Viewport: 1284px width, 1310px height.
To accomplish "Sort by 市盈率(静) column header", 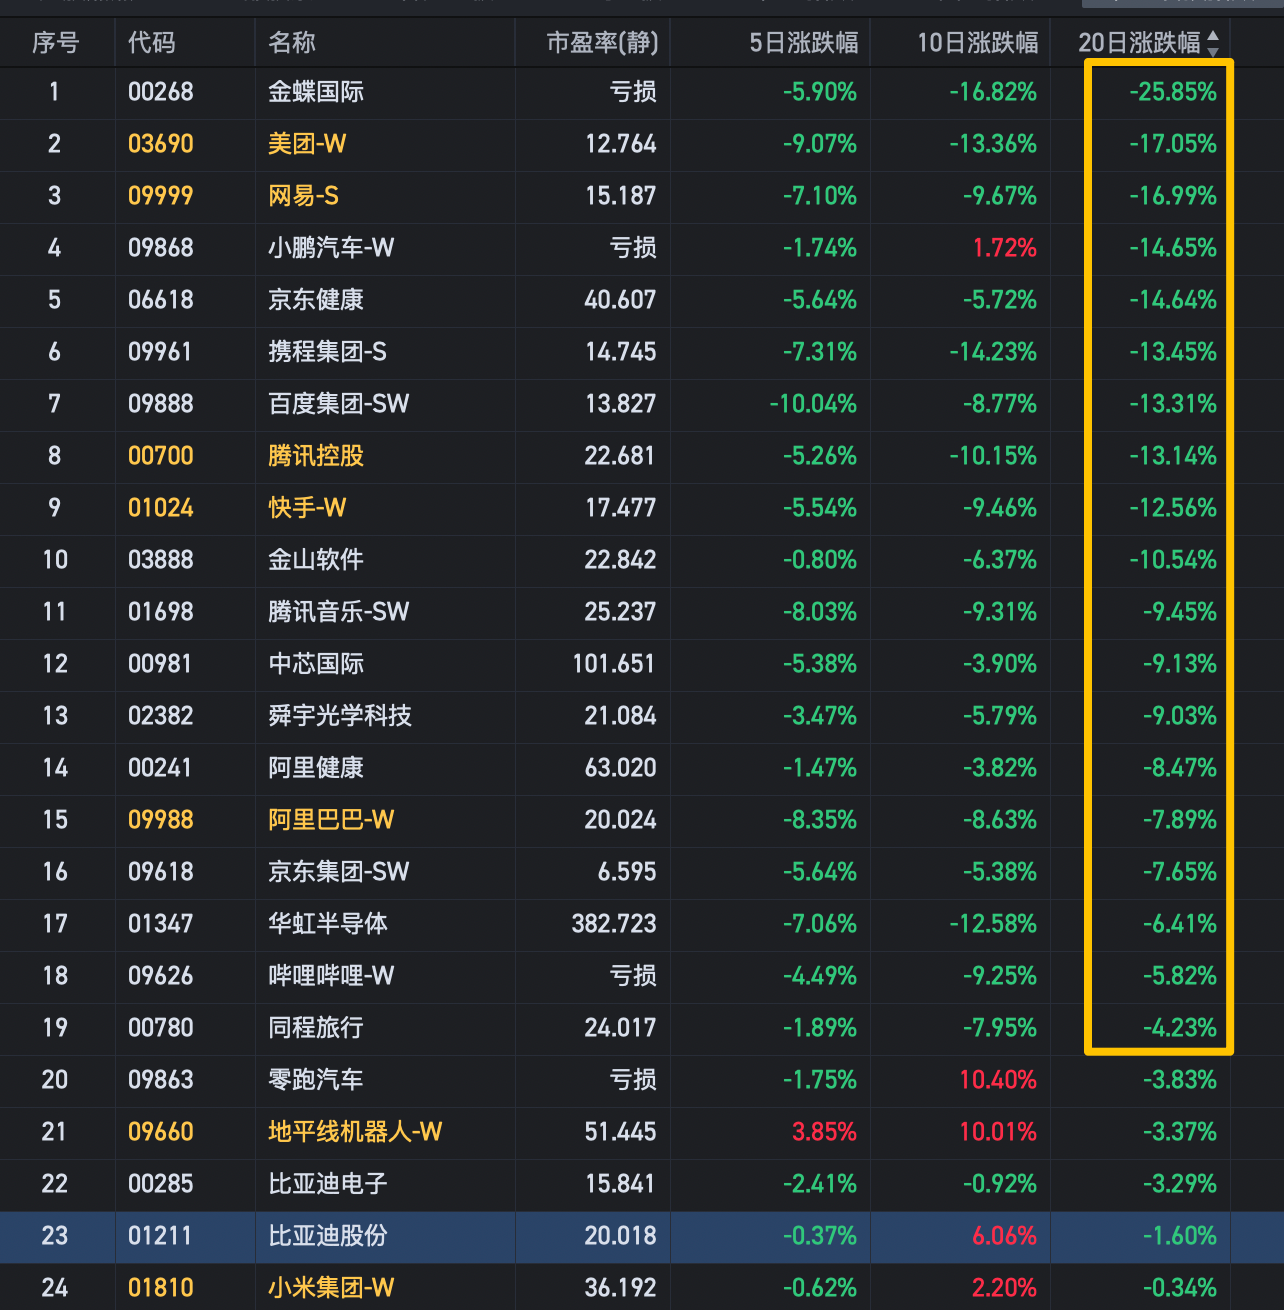I will (x=602, y=43).
